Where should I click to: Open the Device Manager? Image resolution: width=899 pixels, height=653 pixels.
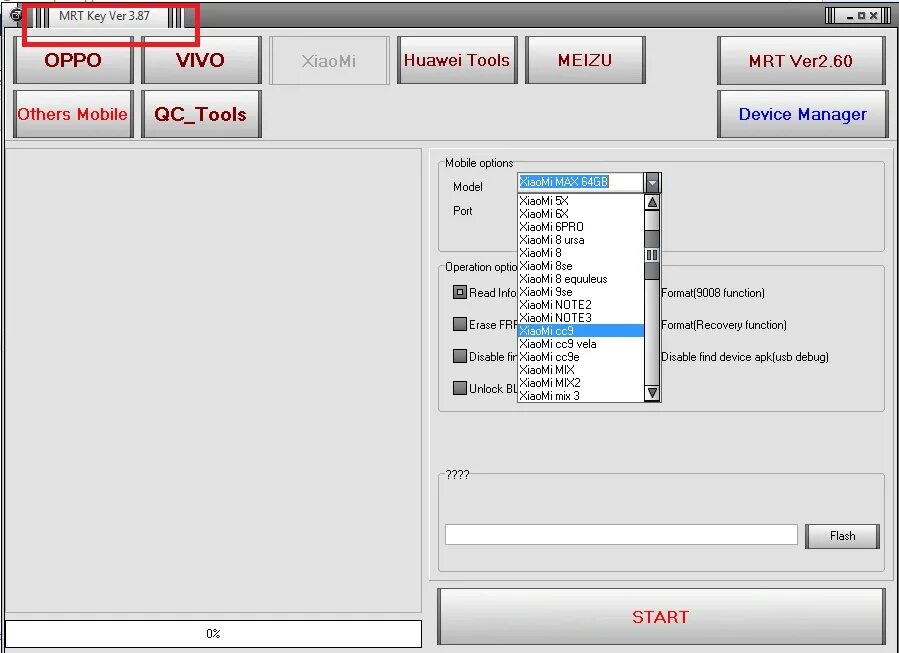pos(802,114)
